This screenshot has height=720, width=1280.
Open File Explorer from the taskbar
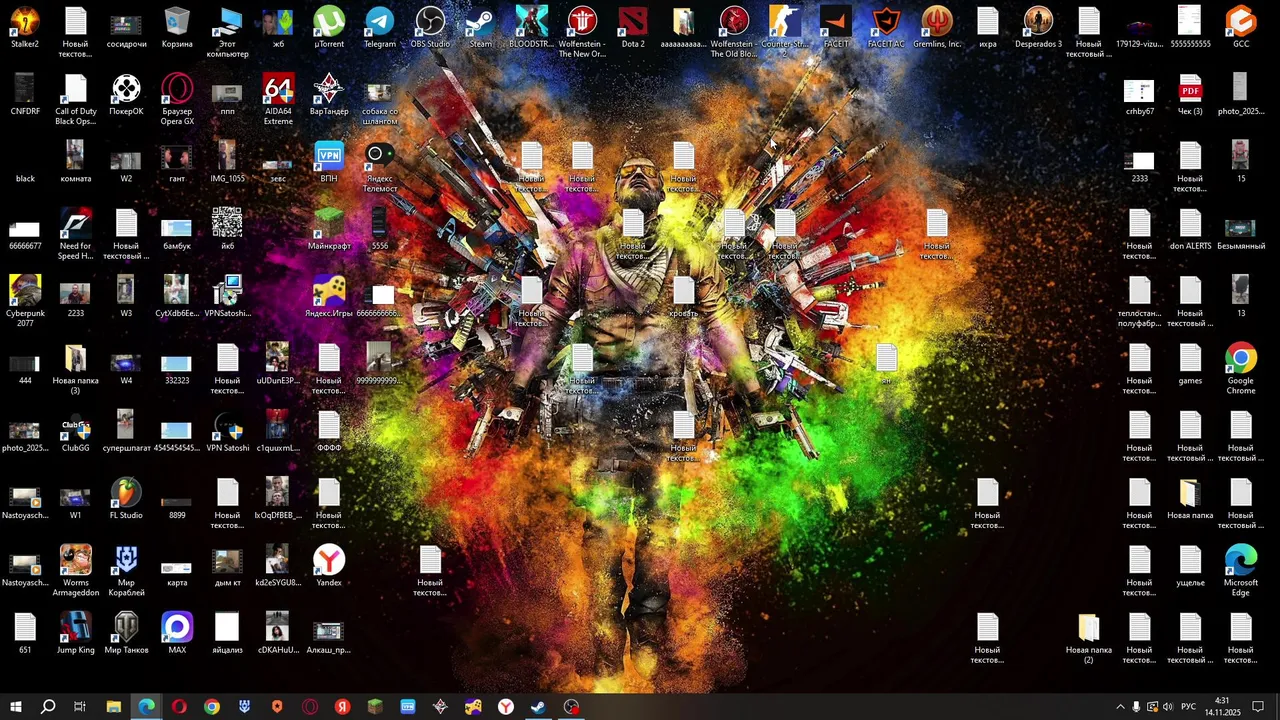click(x=113, y=707)
